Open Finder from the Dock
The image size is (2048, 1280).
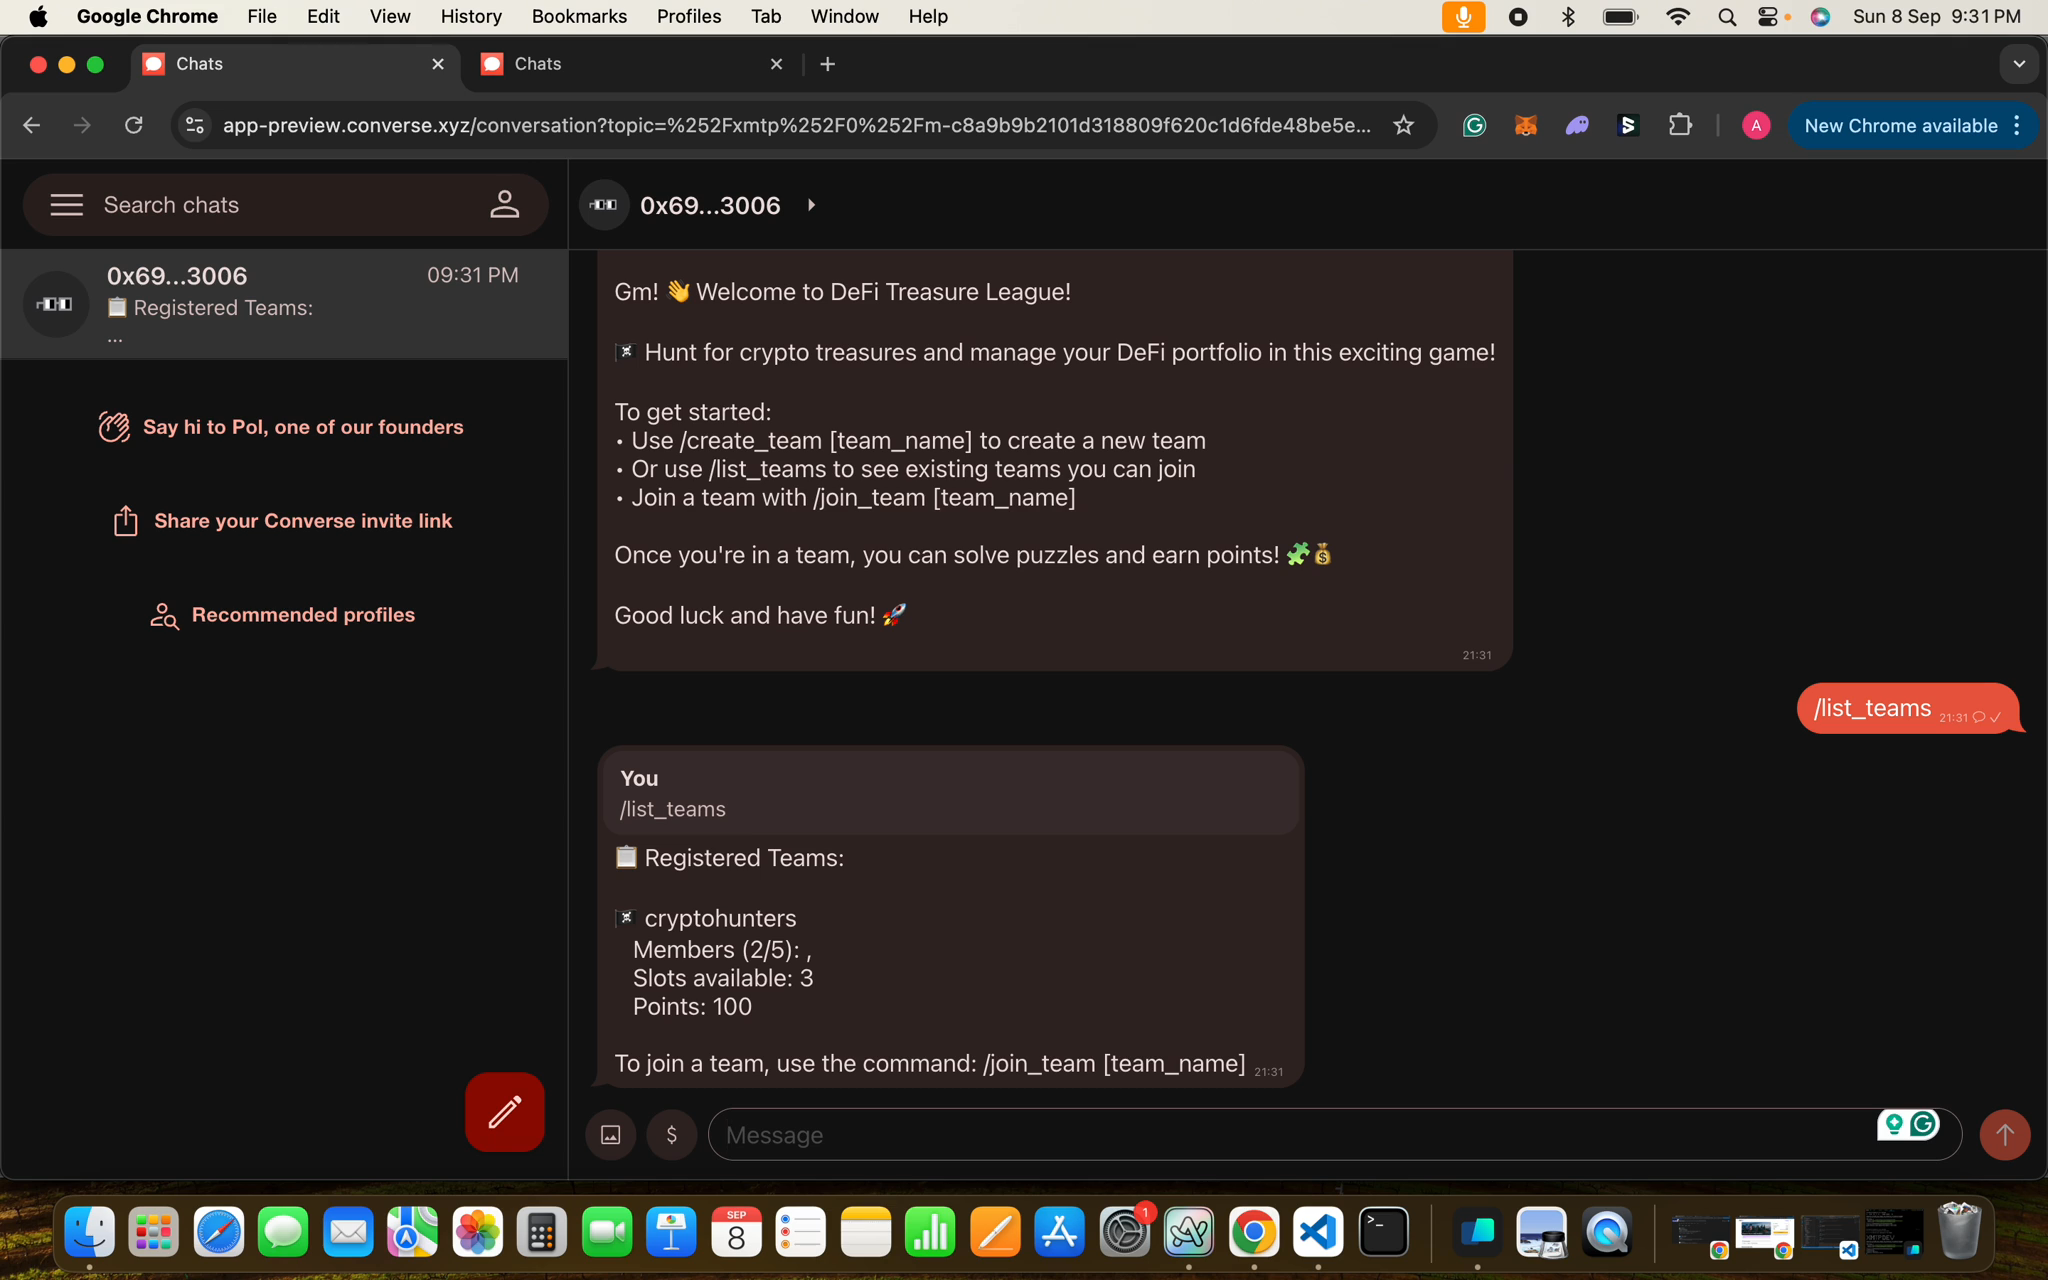89,1232
